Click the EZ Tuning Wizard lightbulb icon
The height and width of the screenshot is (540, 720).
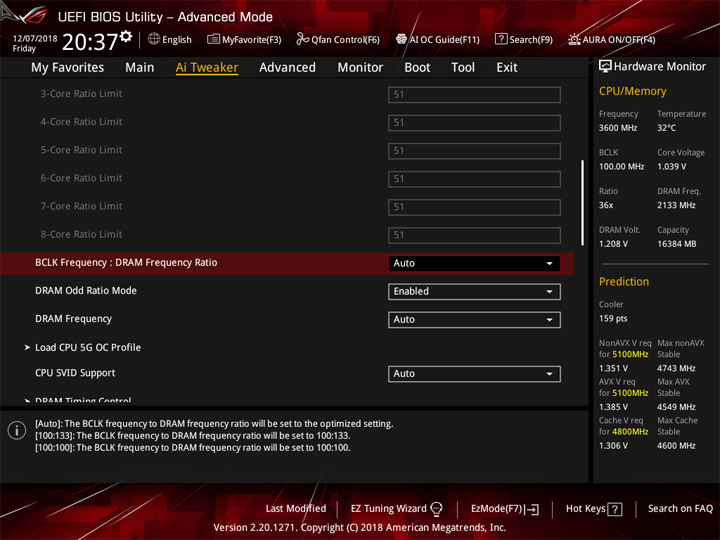(436, 509)
